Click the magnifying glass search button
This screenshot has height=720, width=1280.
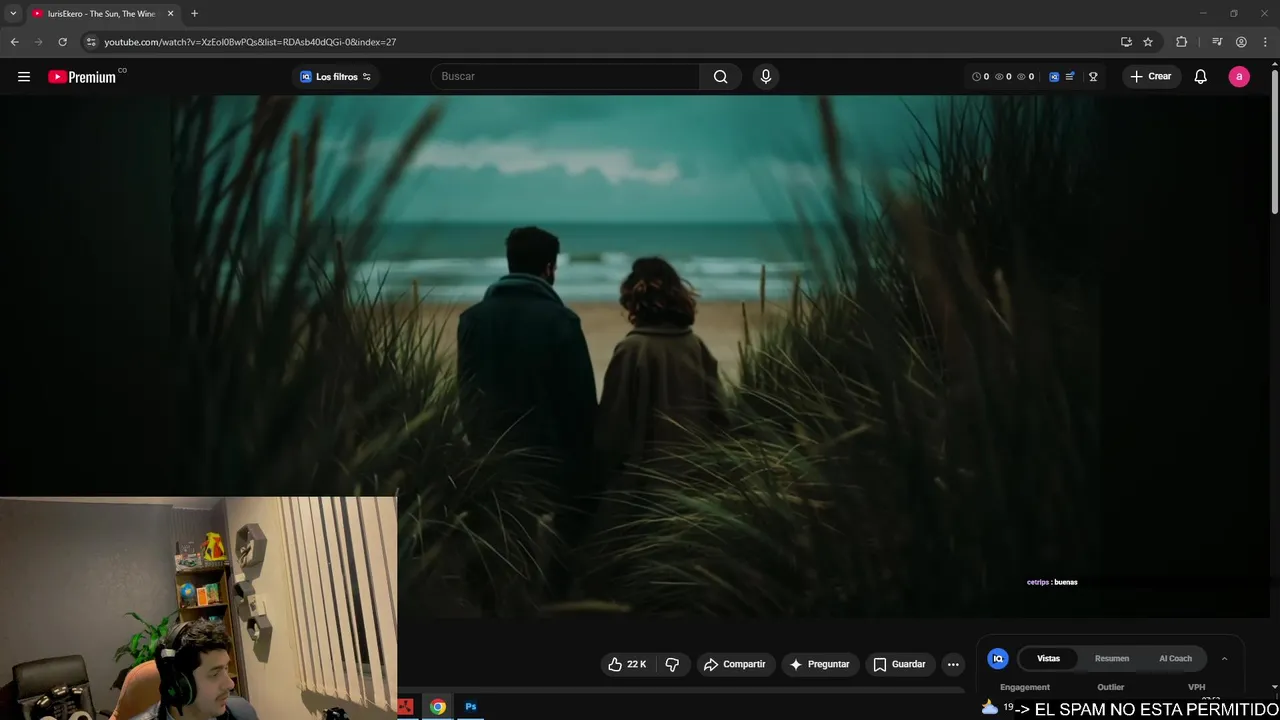[x=720, y=77]
